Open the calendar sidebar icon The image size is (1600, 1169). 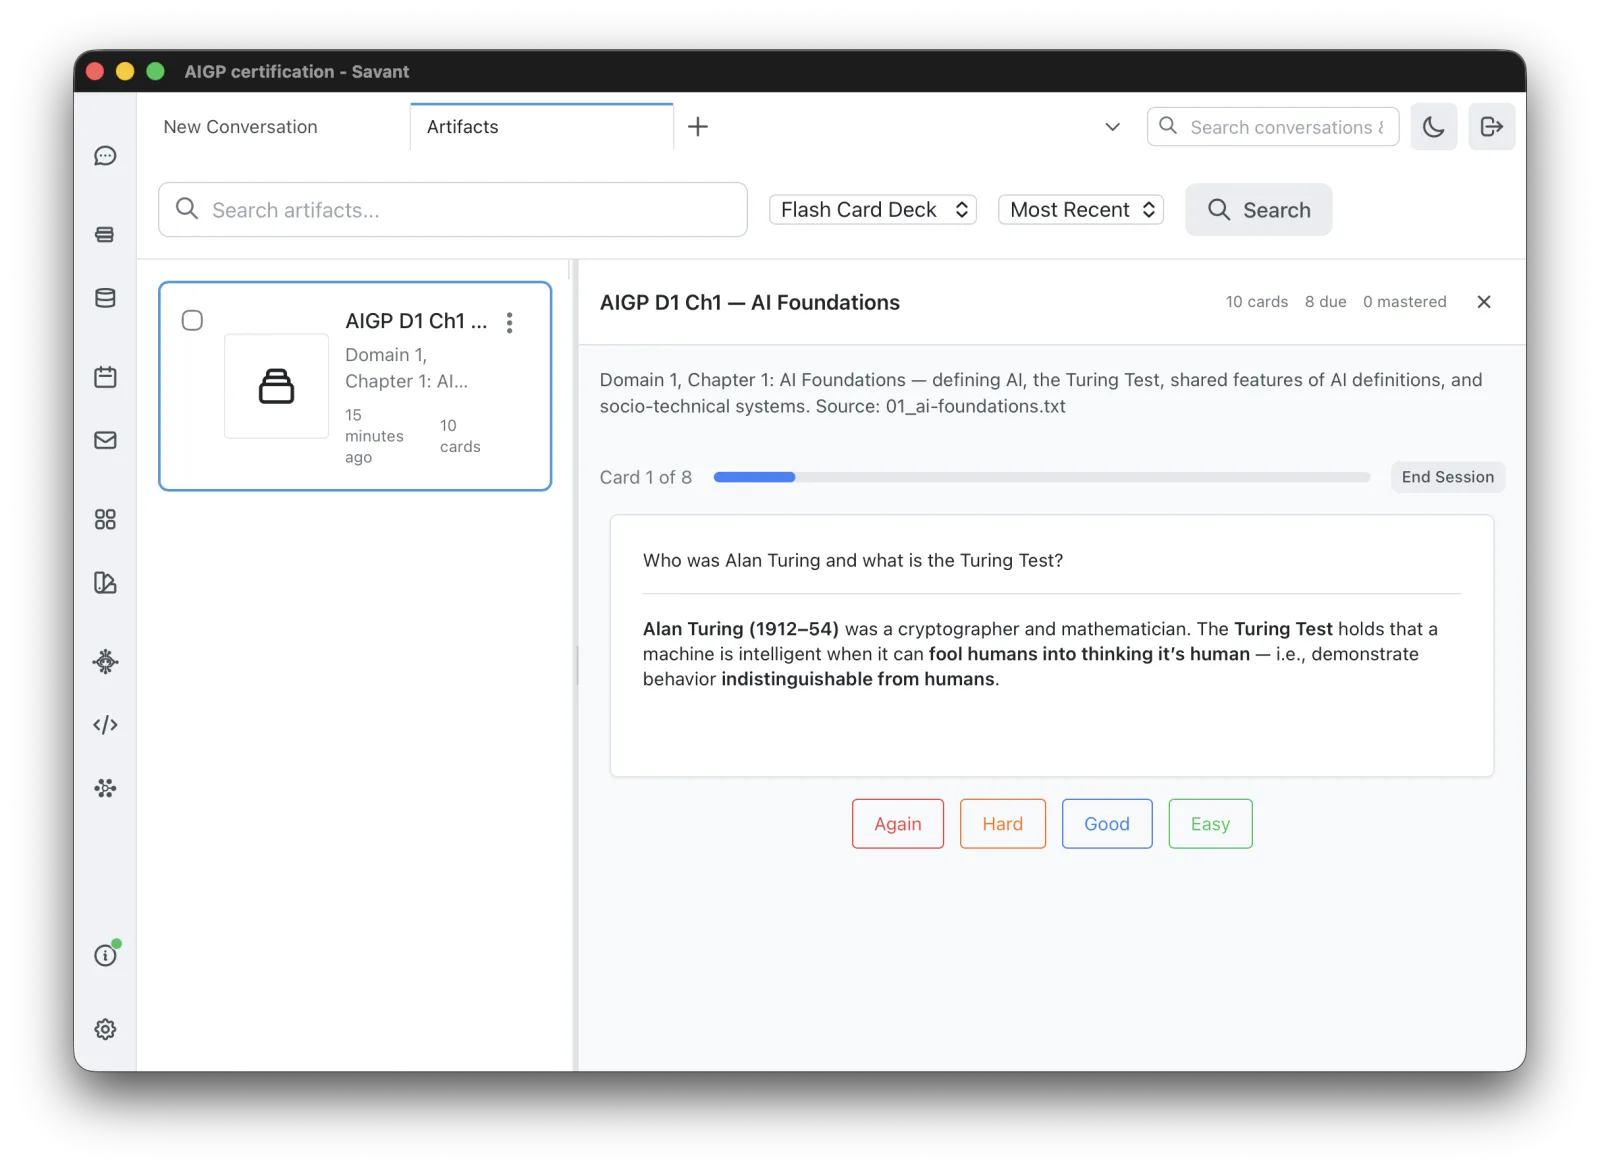click(105, 377)
